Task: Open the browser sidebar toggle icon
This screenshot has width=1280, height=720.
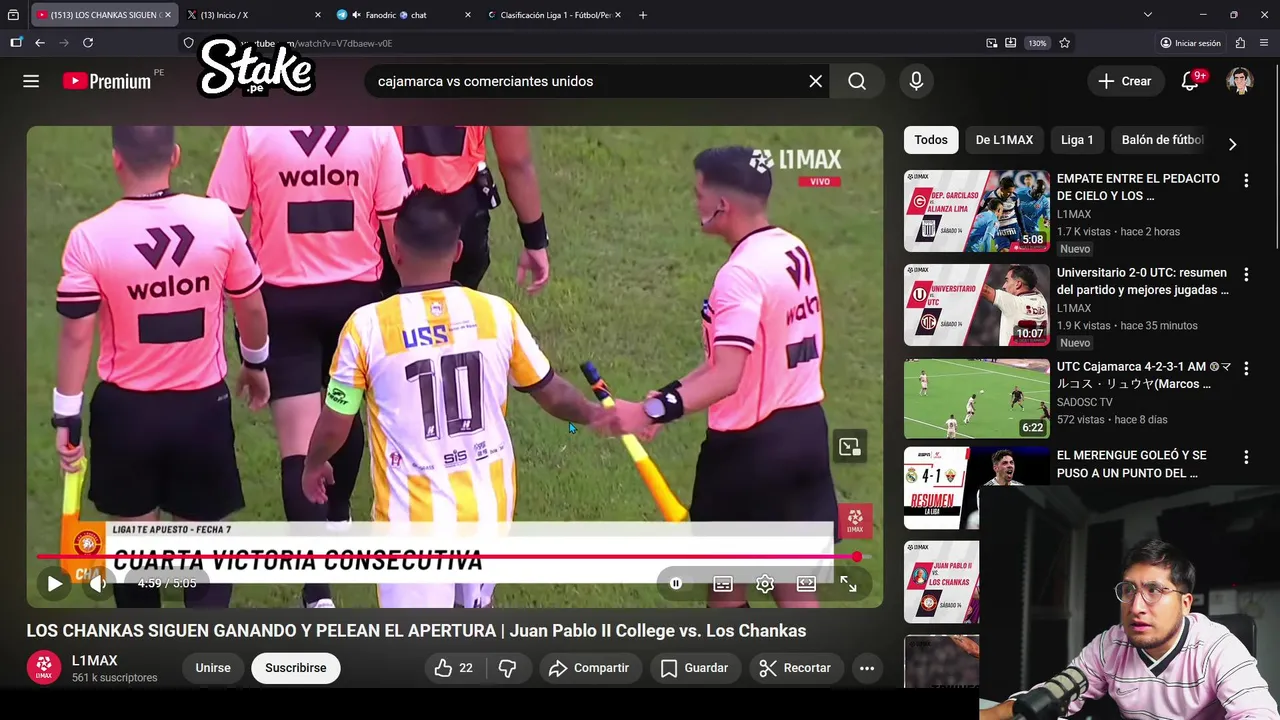Action: tap(16, 43)
